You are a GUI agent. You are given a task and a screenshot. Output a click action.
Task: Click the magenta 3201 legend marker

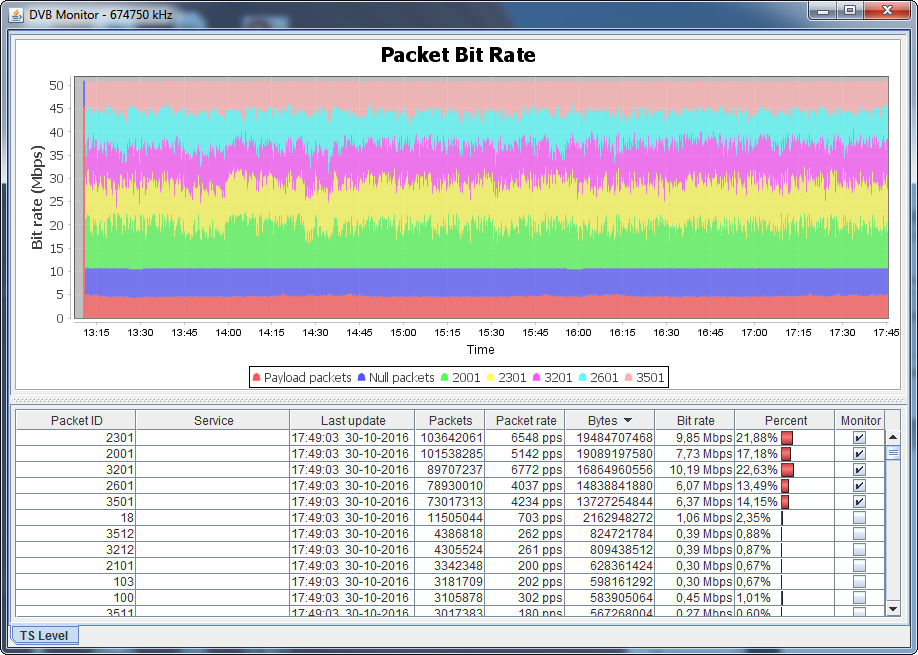coord(536,378)
